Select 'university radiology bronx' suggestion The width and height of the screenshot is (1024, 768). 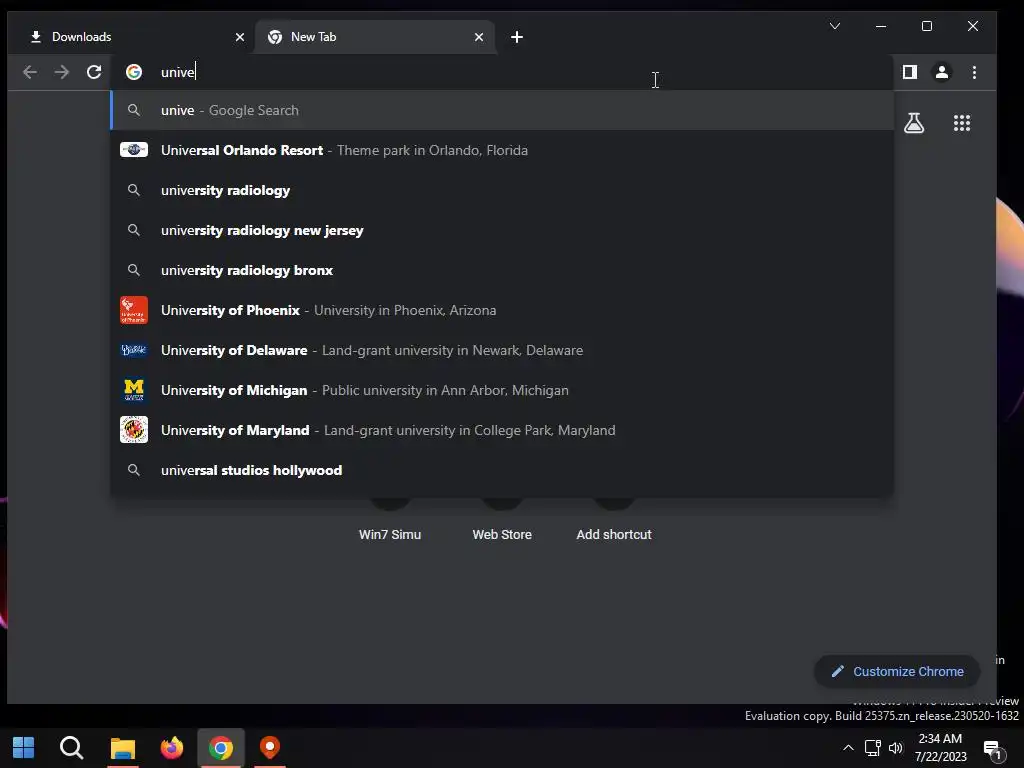[x=502, y=270]
